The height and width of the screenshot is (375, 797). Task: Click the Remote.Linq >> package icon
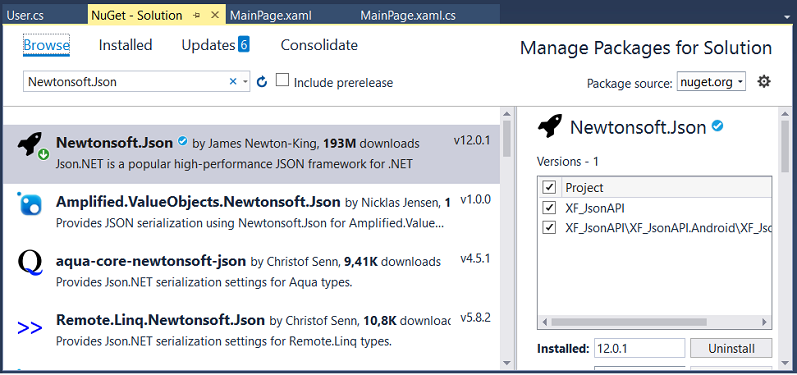pyautogui.click(x=29, y=328)
